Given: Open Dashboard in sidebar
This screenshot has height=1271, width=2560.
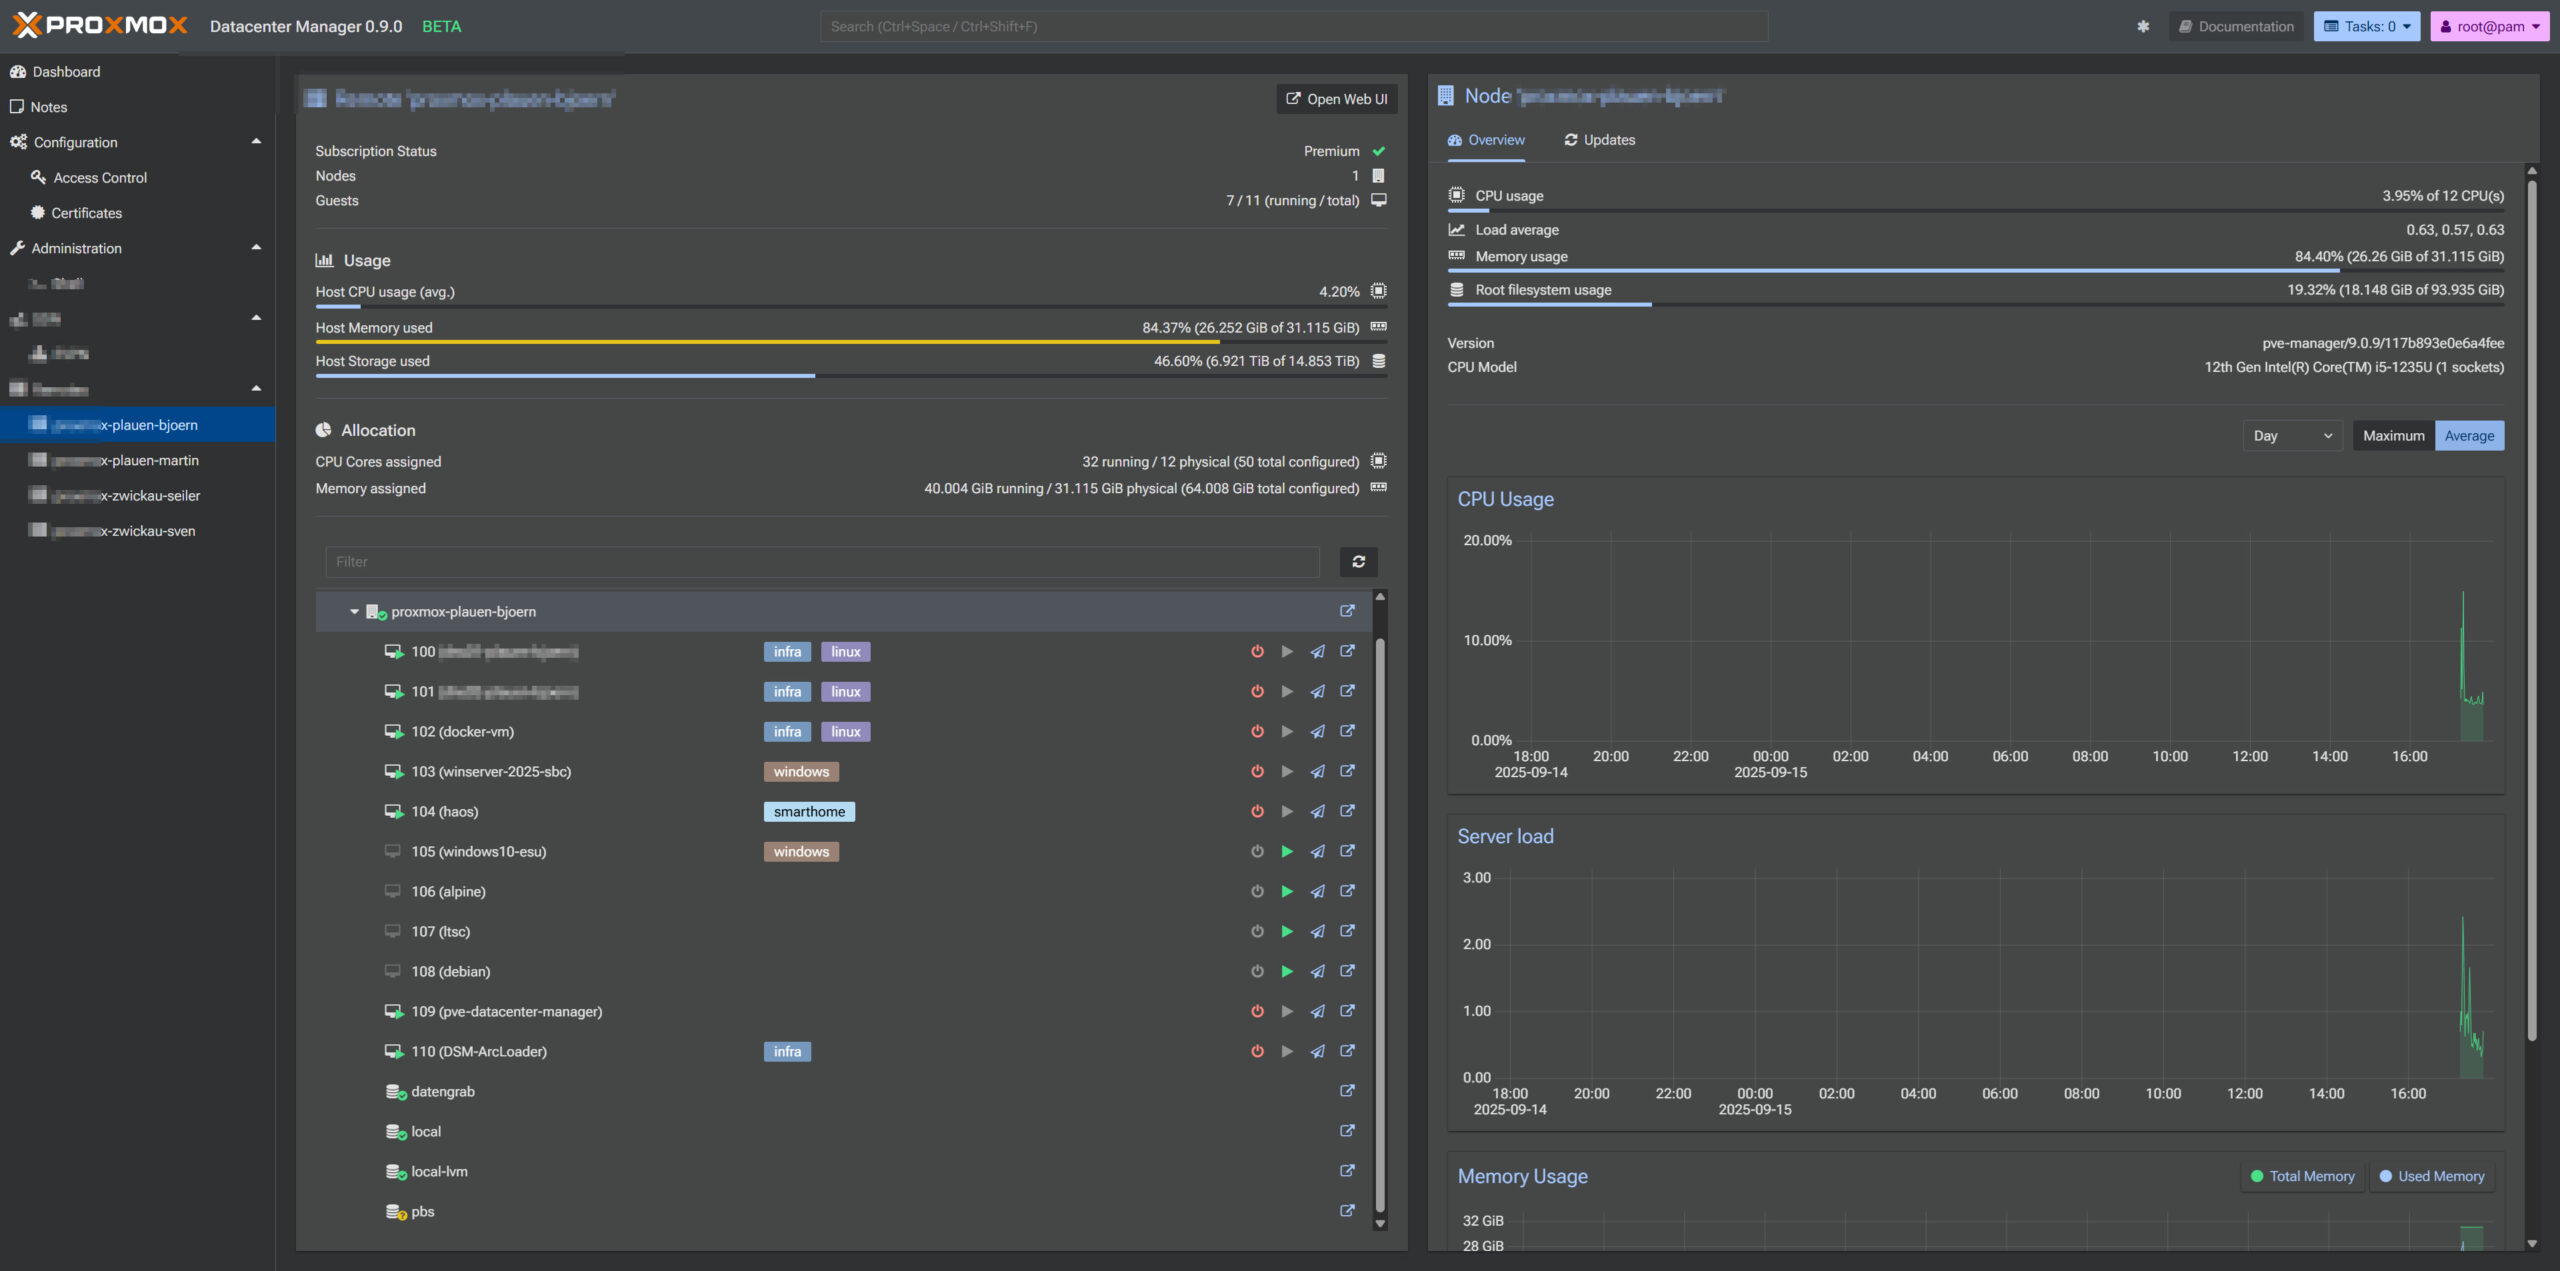Looking at the screenshot, I should (137, 72).
